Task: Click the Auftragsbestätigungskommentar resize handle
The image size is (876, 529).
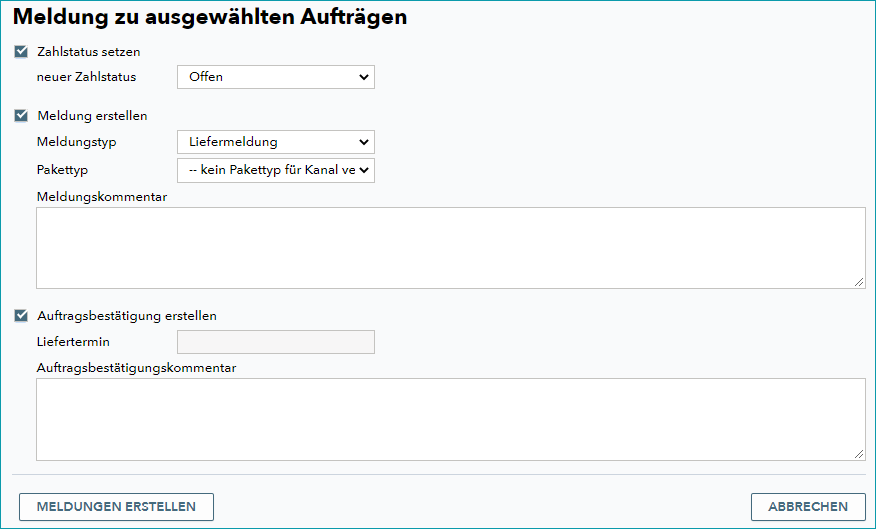Action: (x=859, y=454)
